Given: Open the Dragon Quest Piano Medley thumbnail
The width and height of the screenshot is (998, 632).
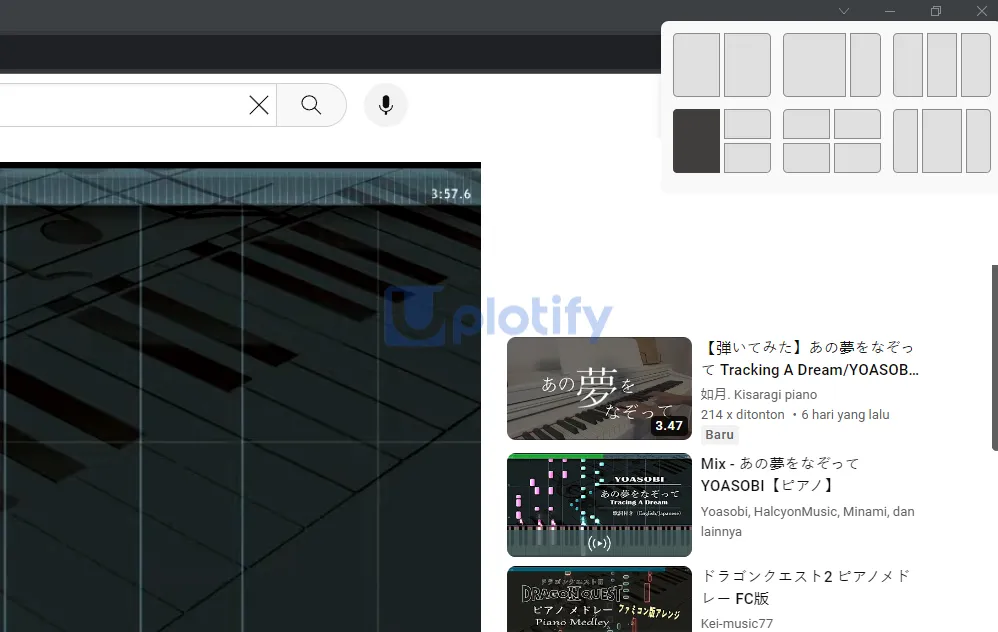Looking at the screenshot, I should [600, 599].
